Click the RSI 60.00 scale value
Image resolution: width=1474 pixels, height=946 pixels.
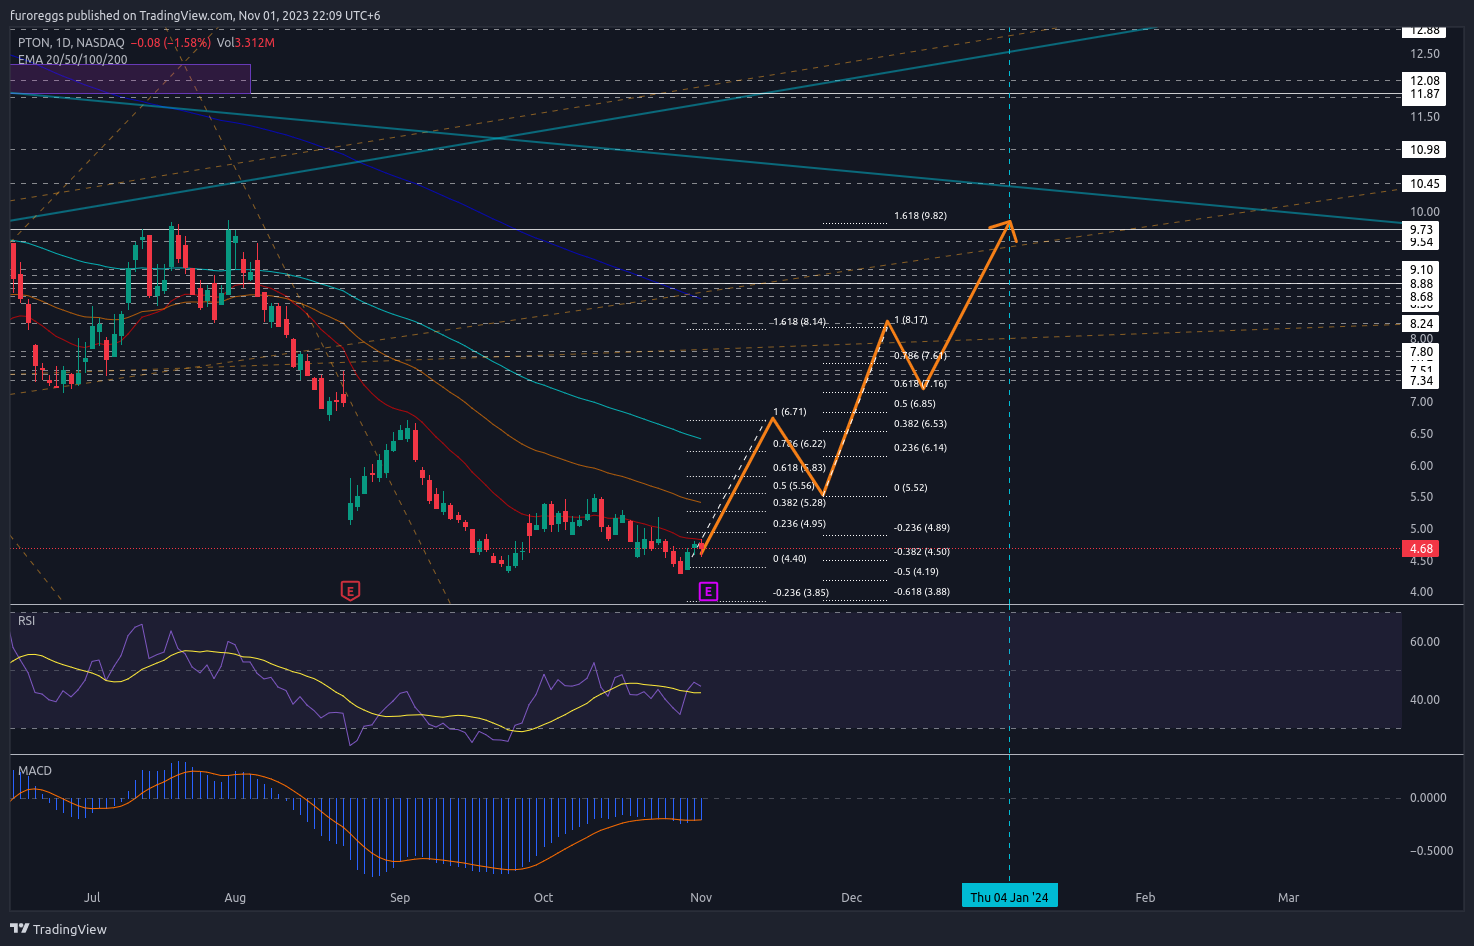pyautogui.click(x=1425, y=642)
